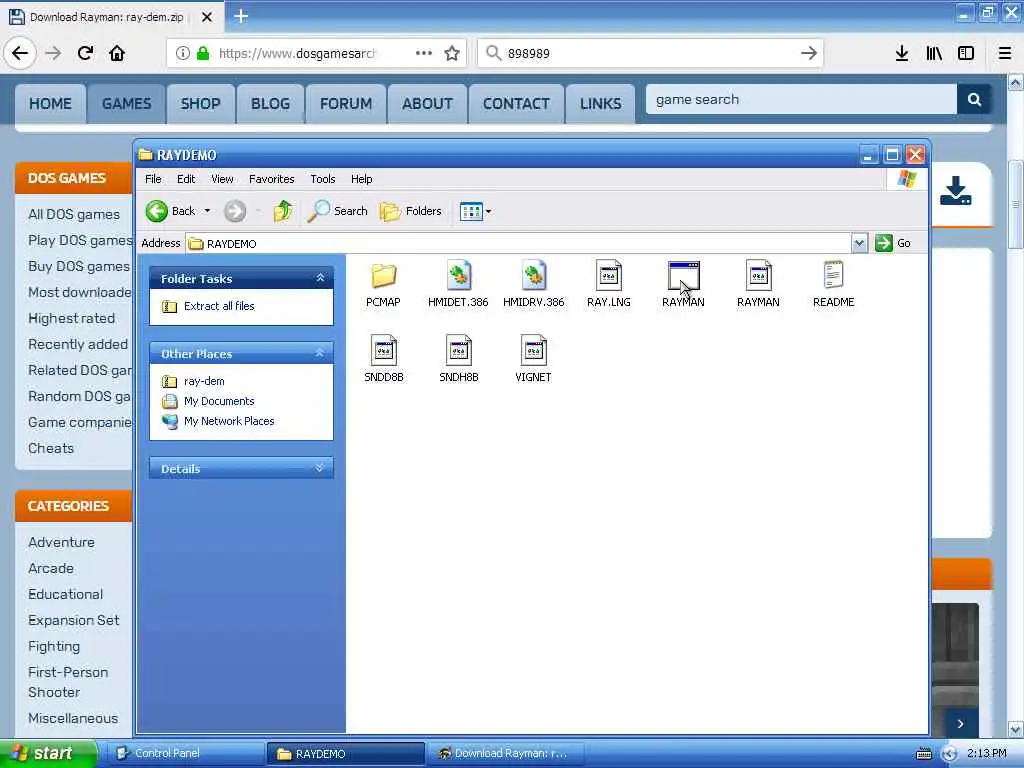The image size is (1024, 768).
Task: Open the Back history dropdown arrow
Action: pyautogui.click(x=207, y=211)
